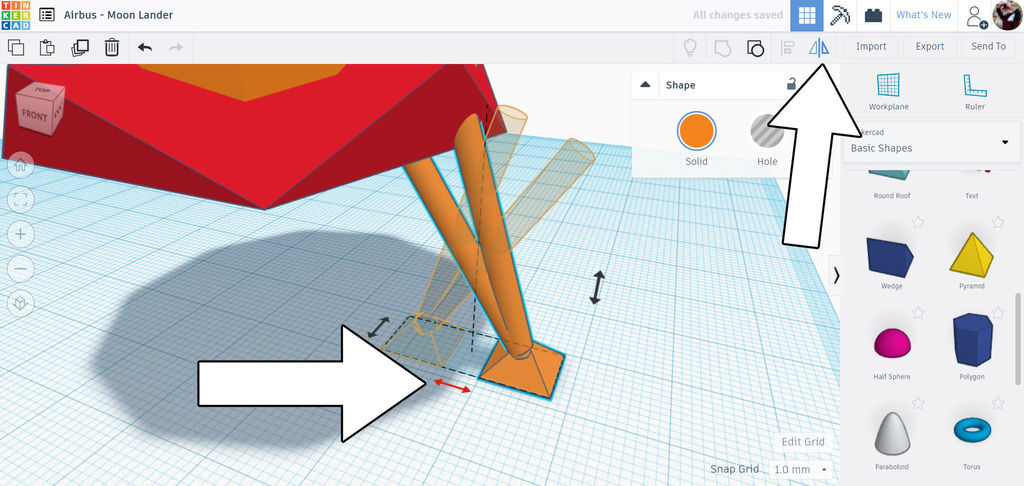Click the Paste icon in toolbar
This screenshot has height=486, width=1024.
[47, 47]
